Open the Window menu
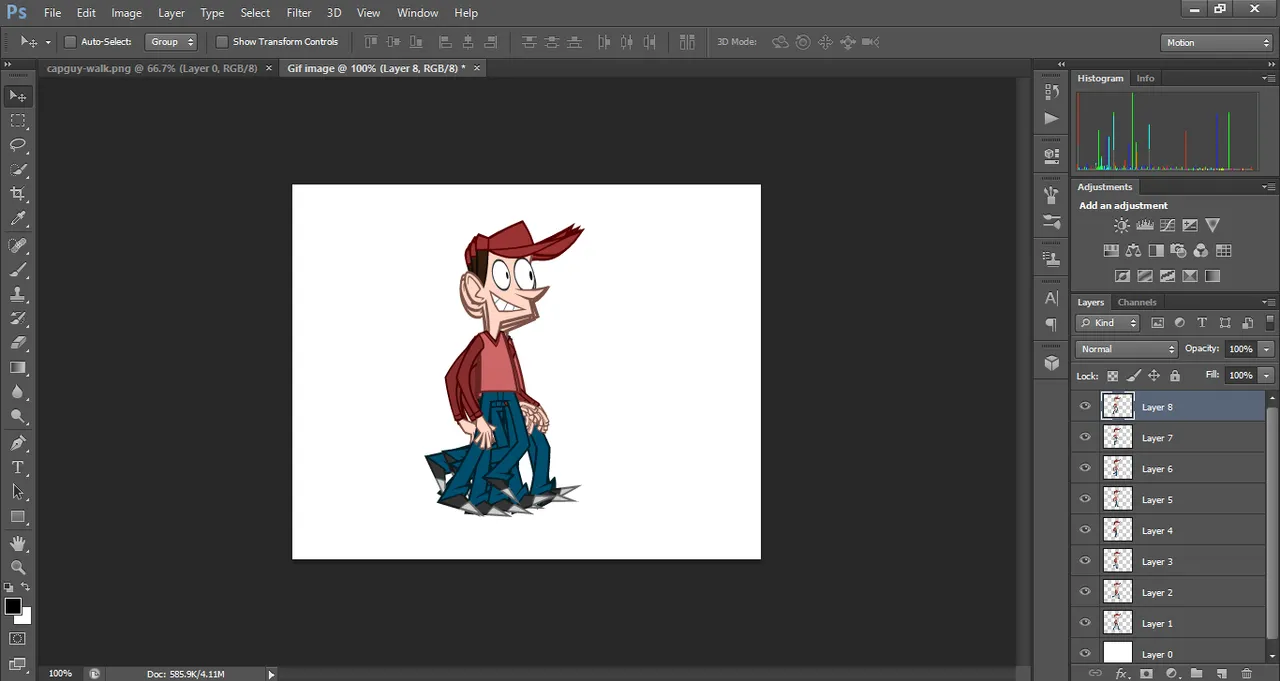 pyautogui.click(x=418, y=13)
